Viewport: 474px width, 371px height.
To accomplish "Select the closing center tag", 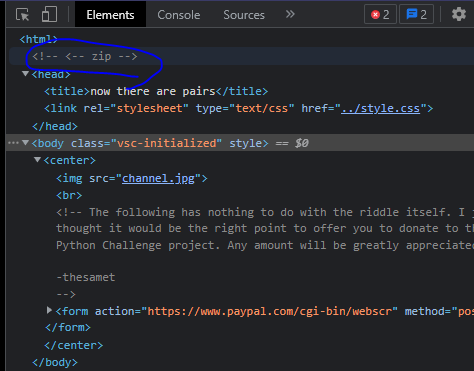I will (74, 345).
